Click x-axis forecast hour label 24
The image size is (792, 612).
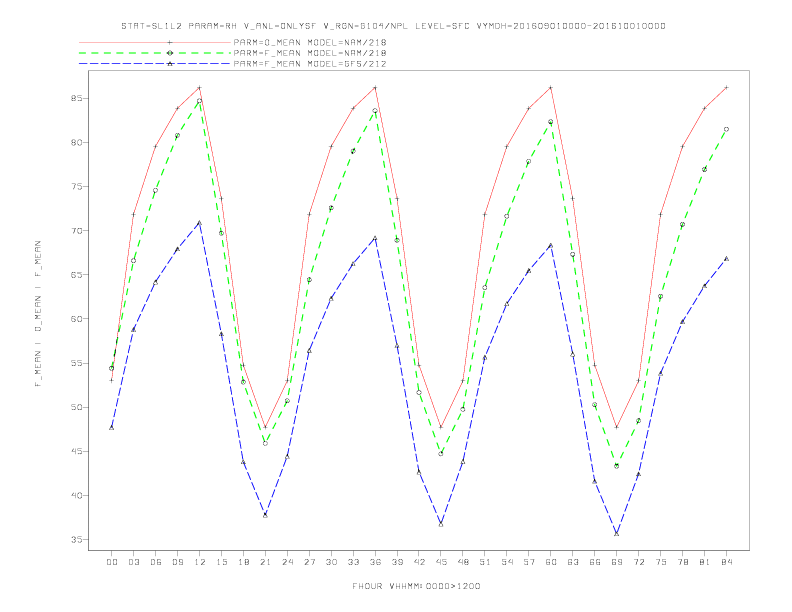click(287, 562)
